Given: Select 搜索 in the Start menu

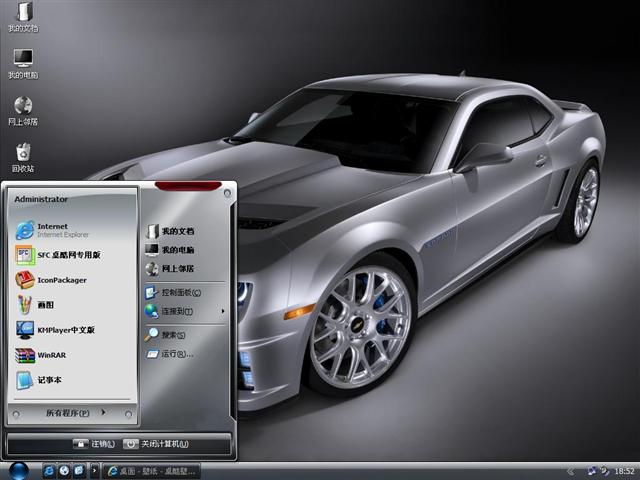Looking at the screenshot, I should [x=175, y=335].
